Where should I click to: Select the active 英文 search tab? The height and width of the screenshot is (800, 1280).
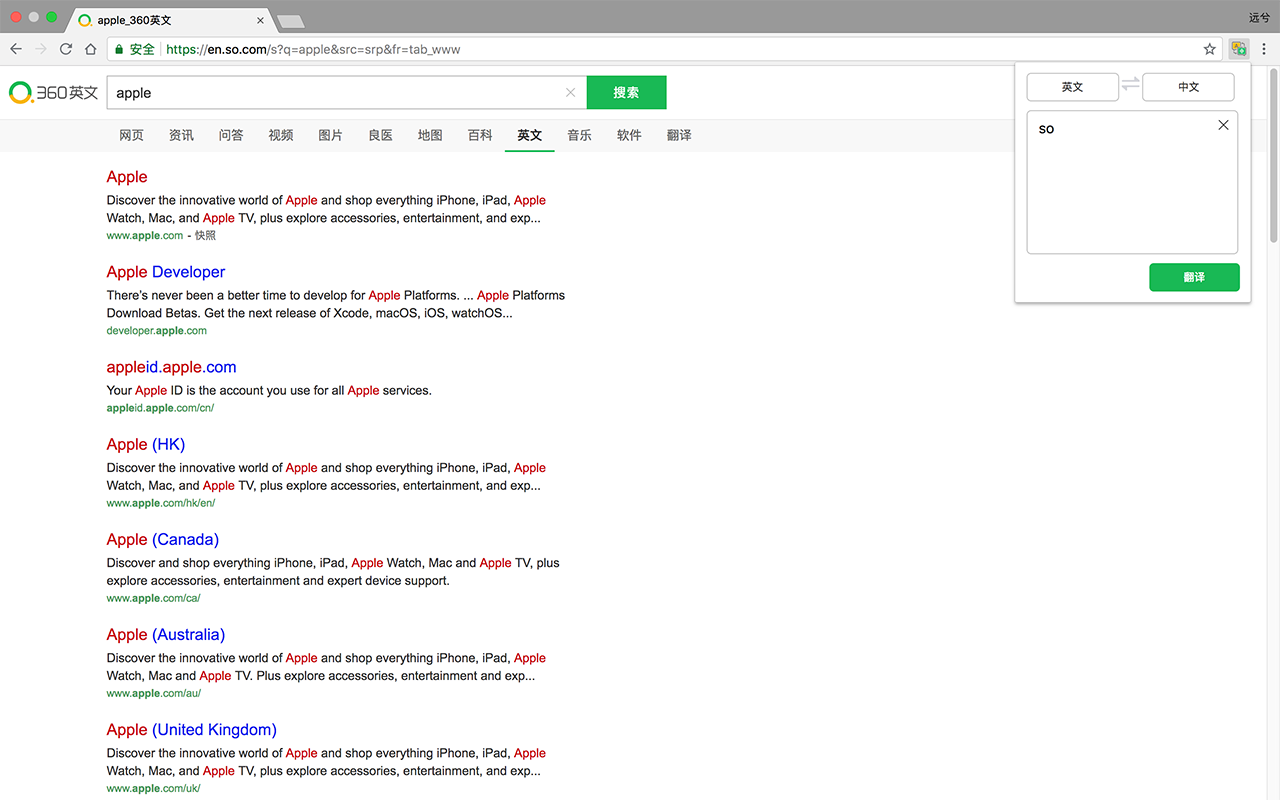[x=530, y=135]
